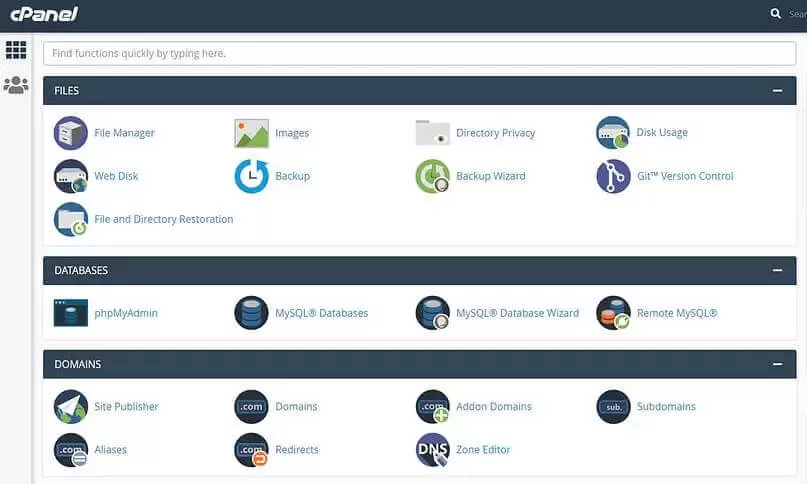Click the Redirects link

point(296,450)
